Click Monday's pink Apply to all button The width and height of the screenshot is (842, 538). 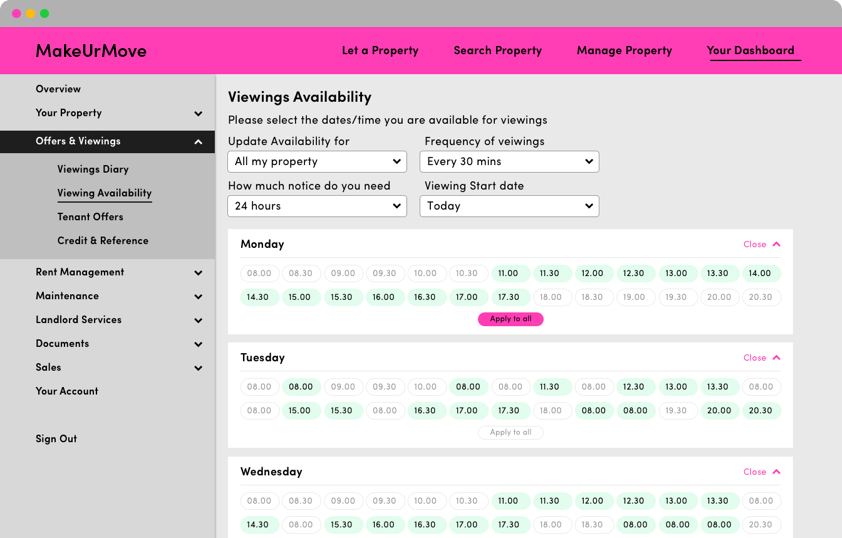(510, 319)
